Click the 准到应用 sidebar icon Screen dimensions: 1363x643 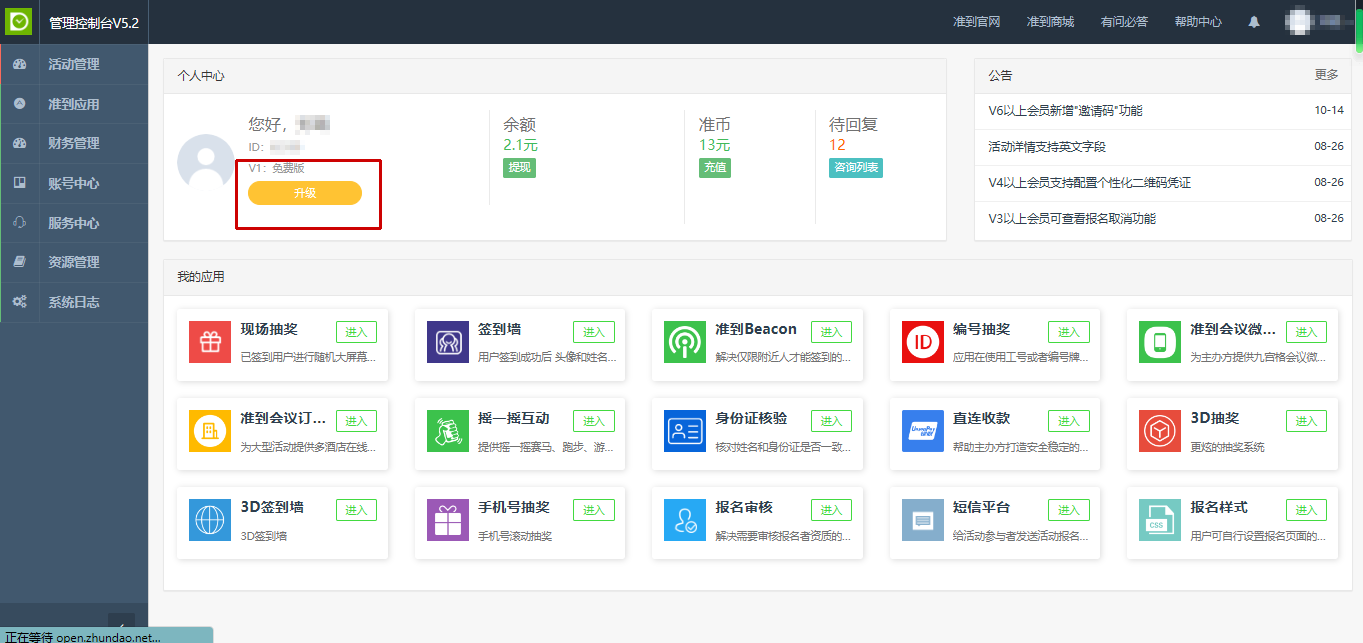tap(19, 104)
